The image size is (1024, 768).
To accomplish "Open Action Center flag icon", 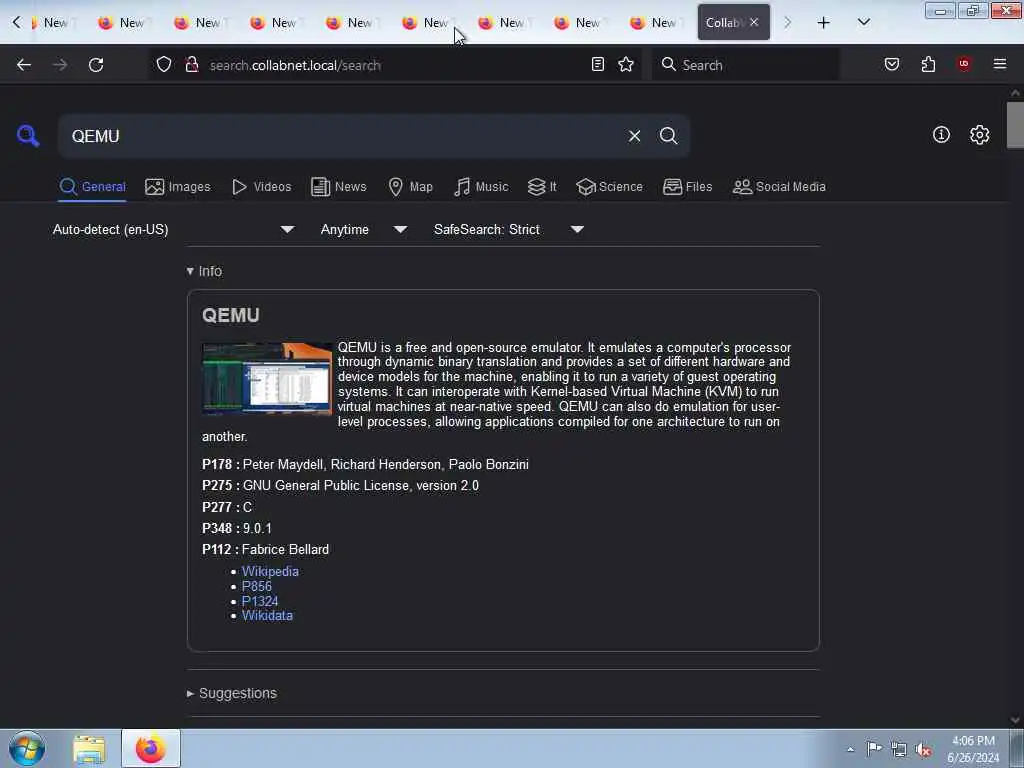I will [874, 748].
